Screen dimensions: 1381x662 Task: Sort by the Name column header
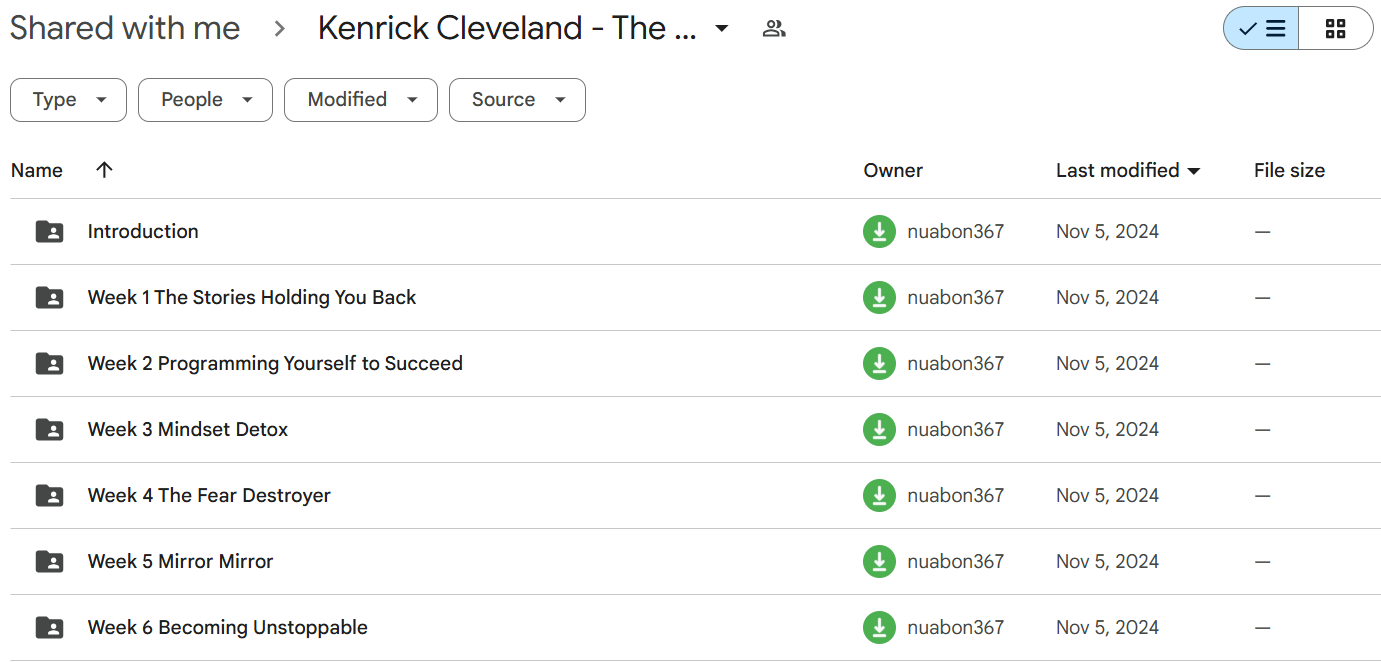point(37,170)
